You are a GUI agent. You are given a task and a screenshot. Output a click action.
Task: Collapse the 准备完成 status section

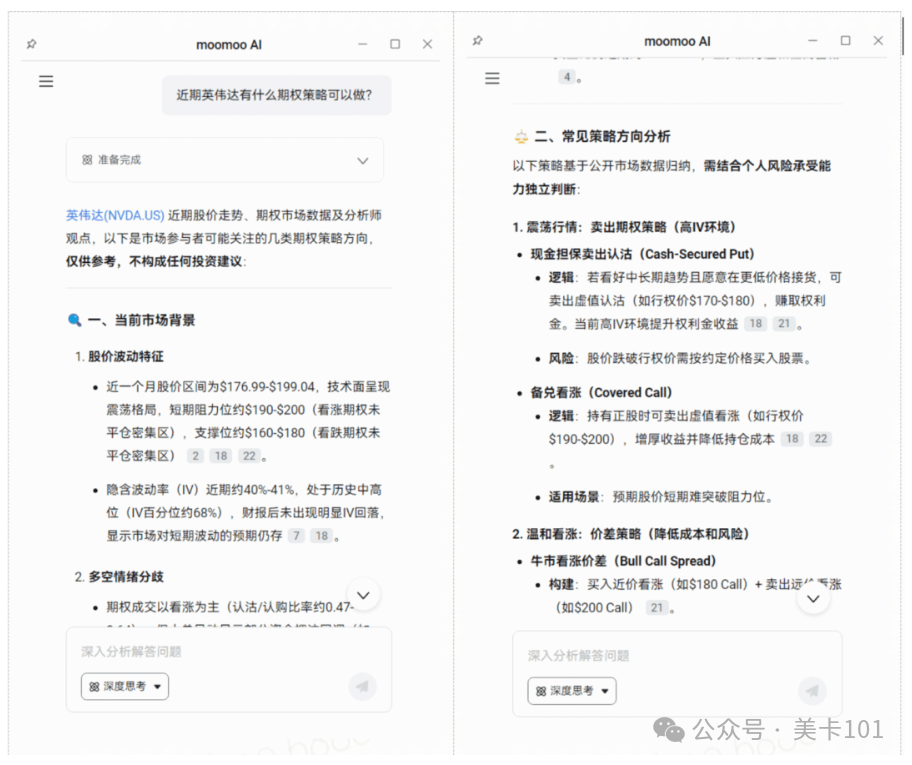pyautogui.click(x=362, y=159)
